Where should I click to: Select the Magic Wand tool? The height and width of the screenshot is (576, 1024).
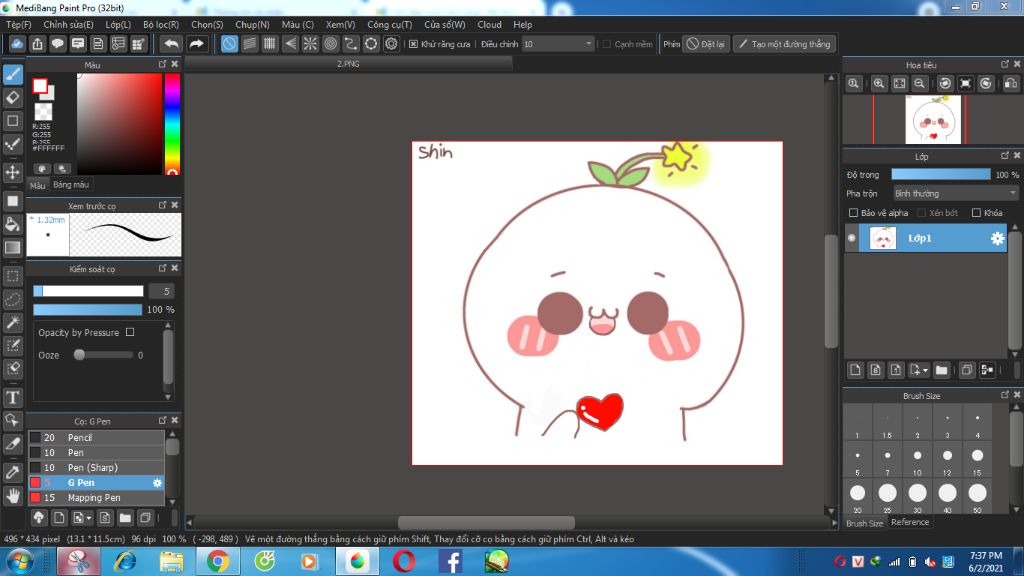tap(13, 322)
